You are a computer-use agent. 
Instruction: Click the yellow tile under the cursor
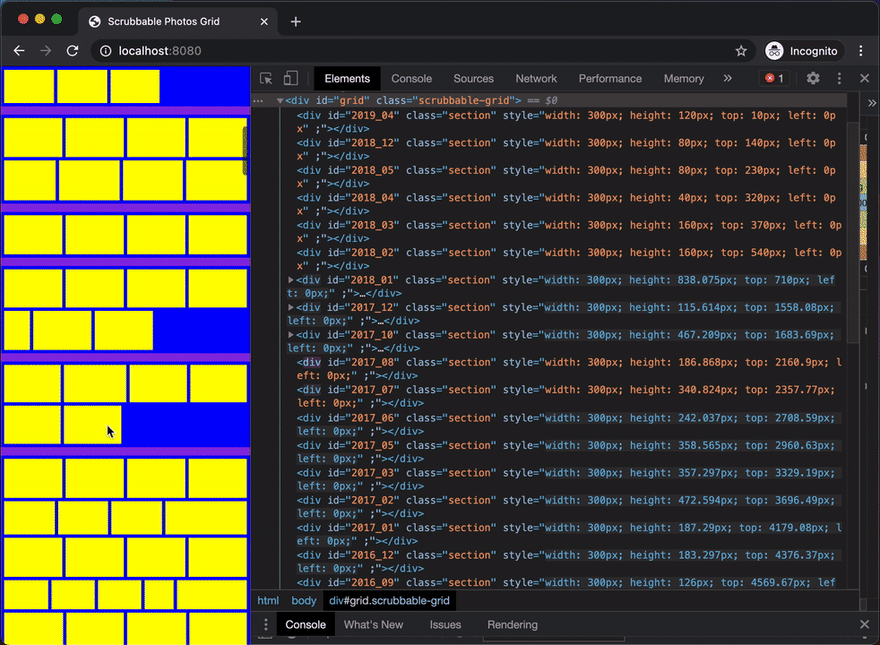click(x=93, y=425)
